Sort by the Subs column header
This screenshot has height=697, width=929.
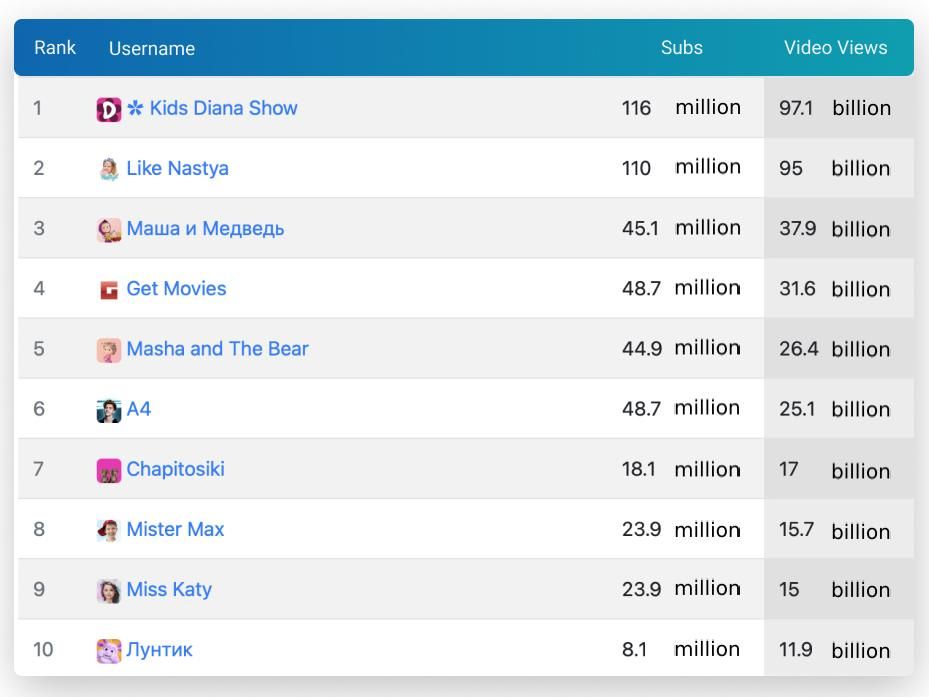click(x=681, y=47)
